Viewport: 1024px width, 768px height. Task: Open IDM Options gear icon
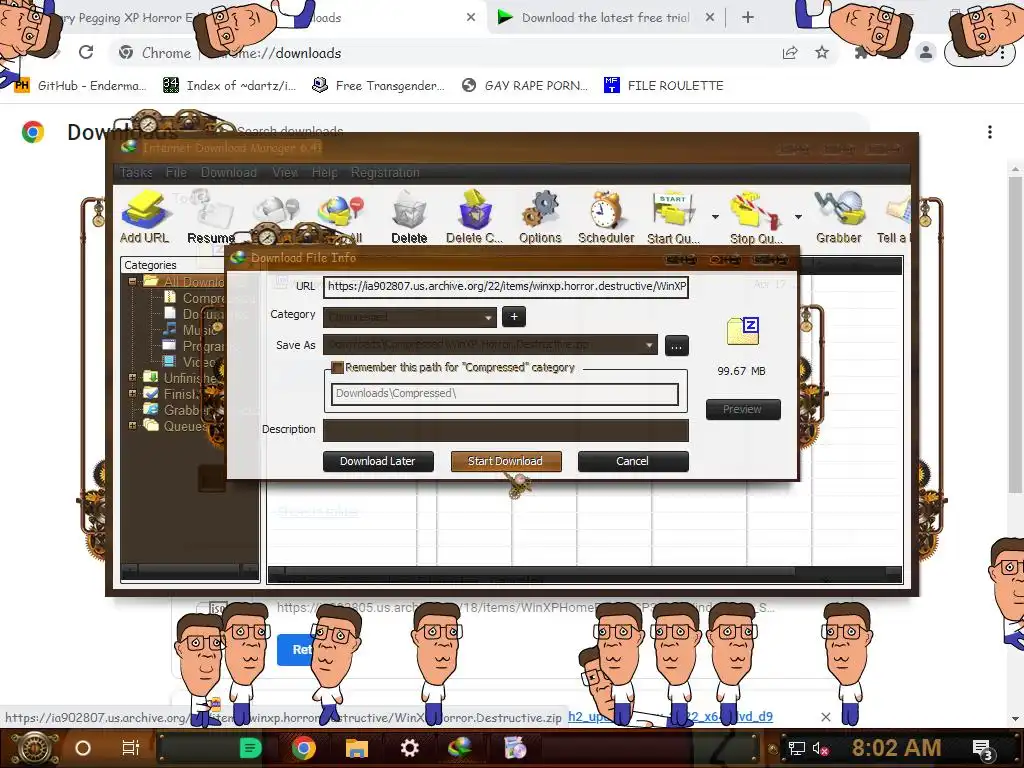tap(540, 217)
